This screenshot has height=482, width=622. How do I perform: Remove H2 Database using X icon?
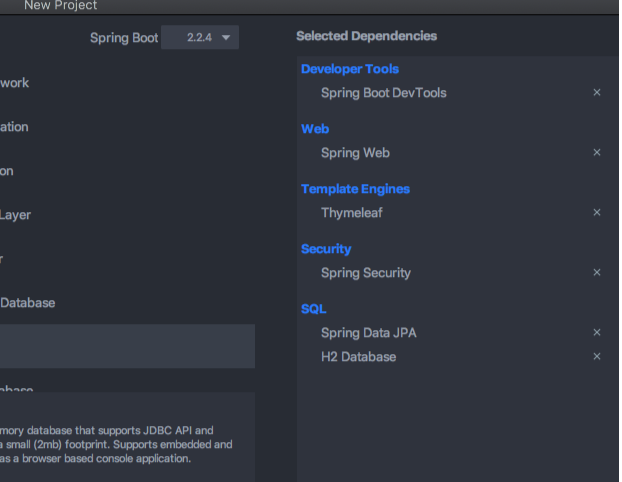pos(597,356)
